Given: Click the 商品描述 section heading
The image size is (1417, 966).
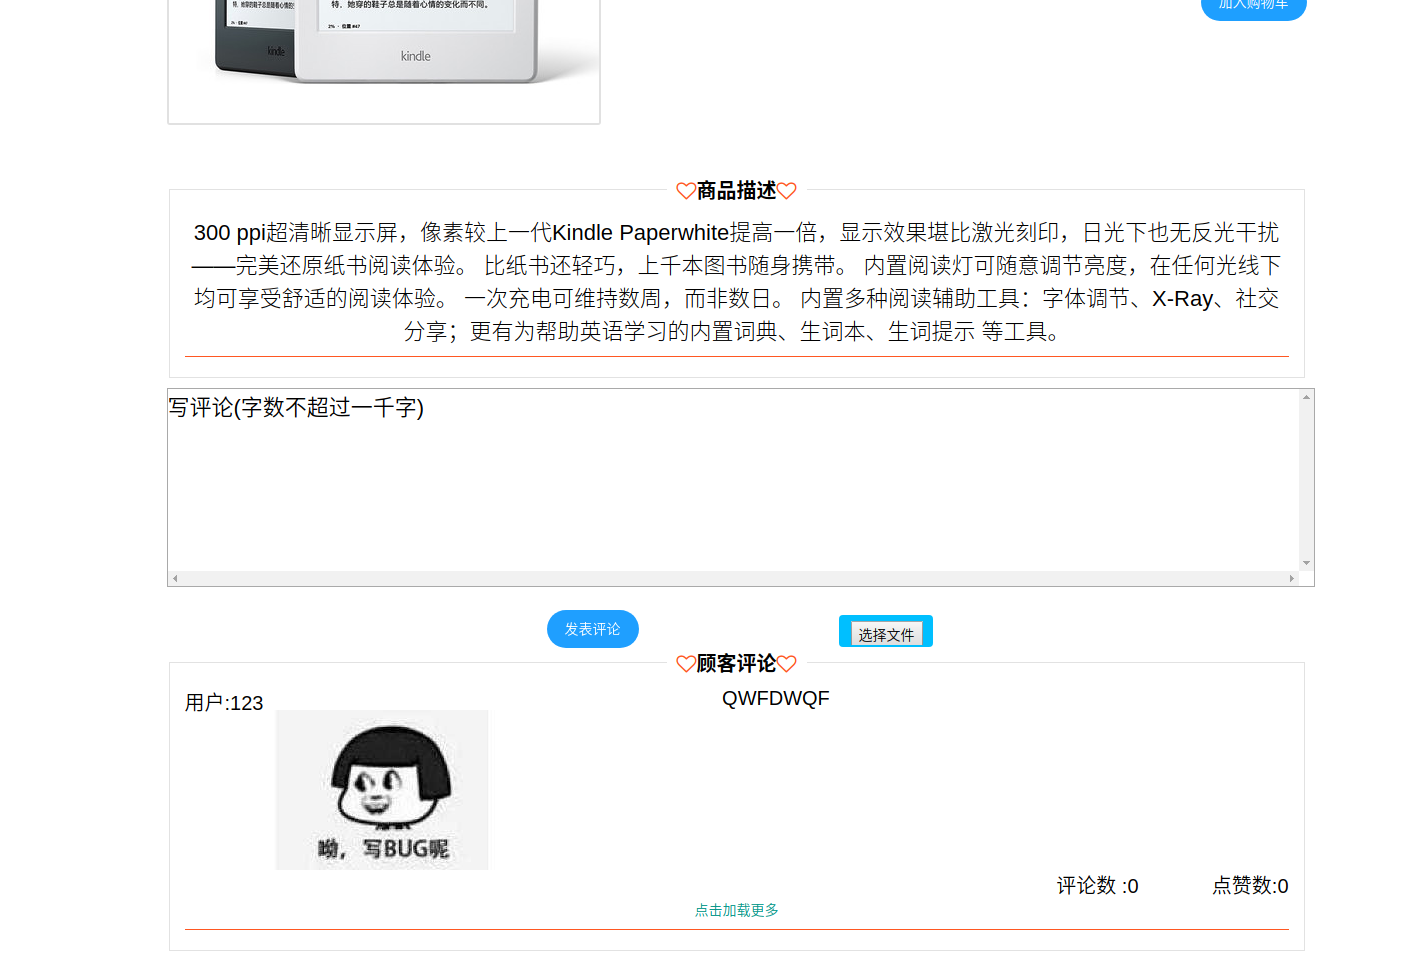Looking at the screenshot, I should pos(737,191).
